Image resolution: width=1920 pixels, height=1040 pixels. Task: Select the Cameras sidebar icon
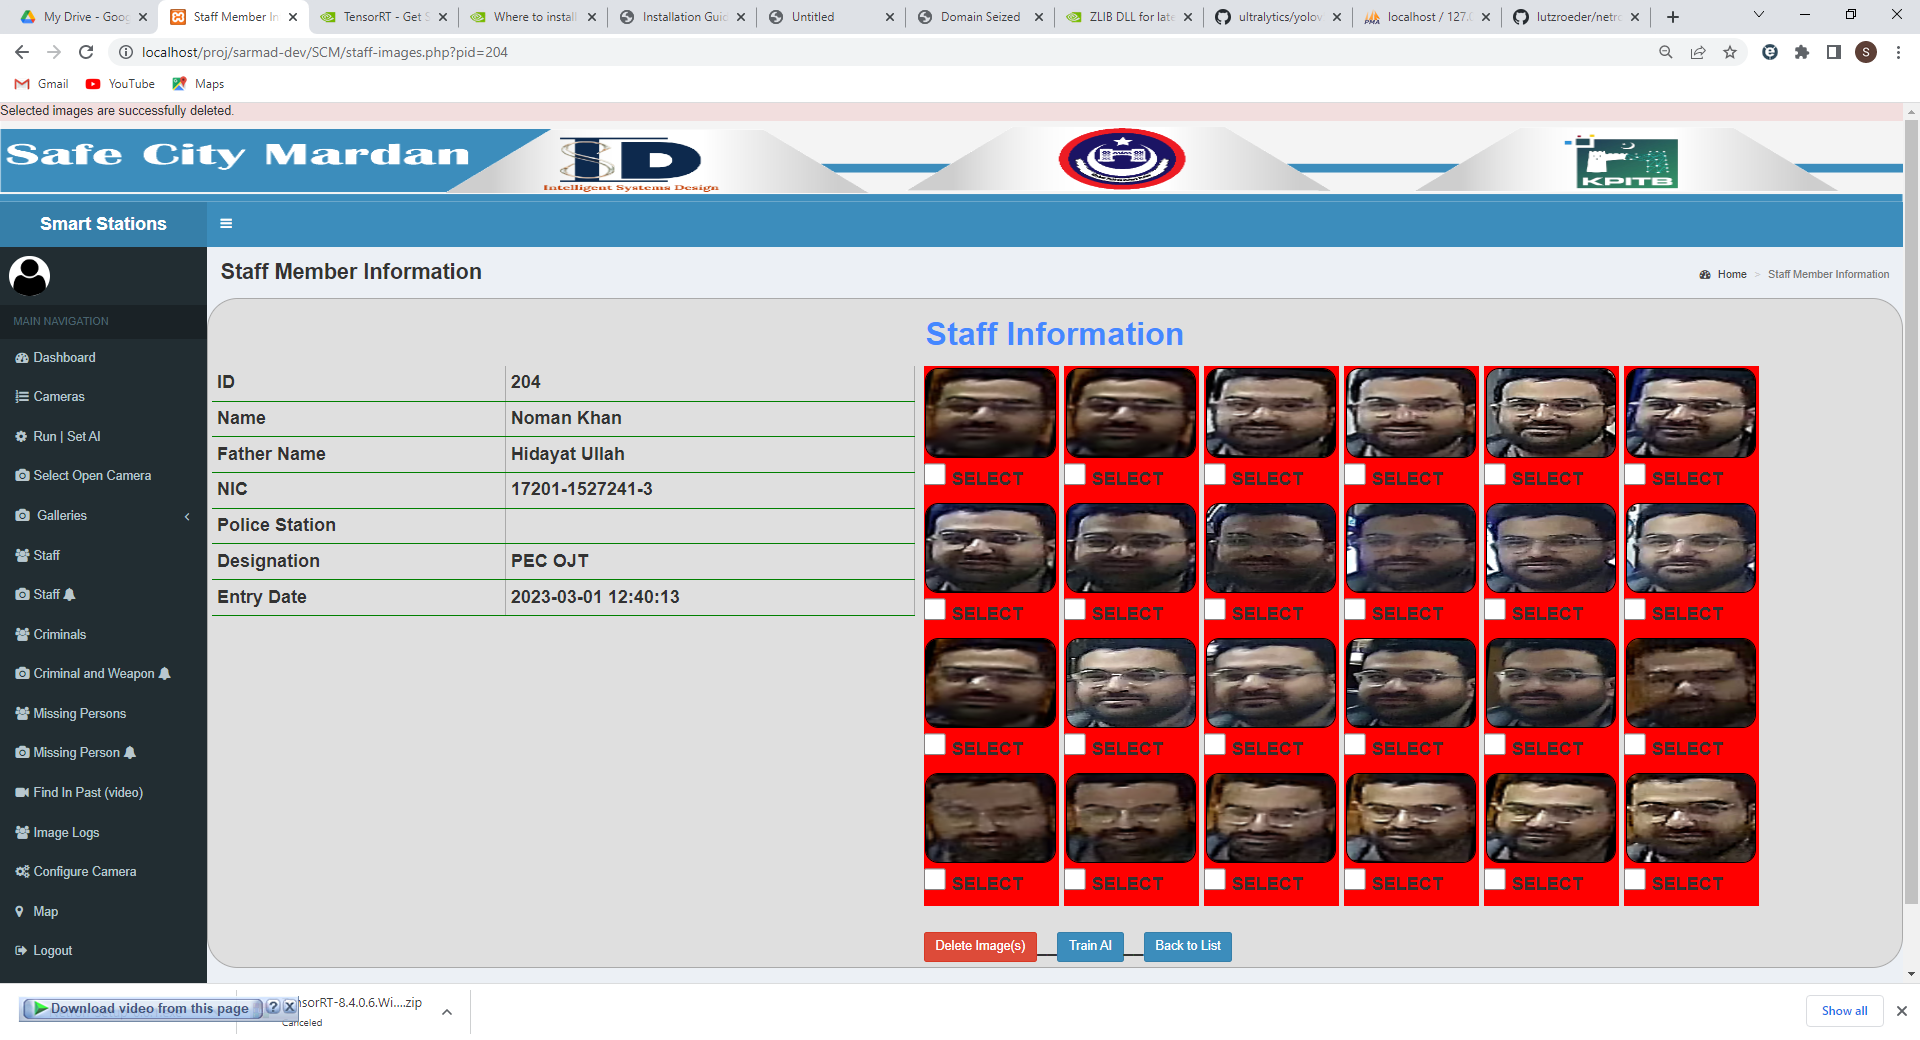pyautogui.click(x=22, y=396)
